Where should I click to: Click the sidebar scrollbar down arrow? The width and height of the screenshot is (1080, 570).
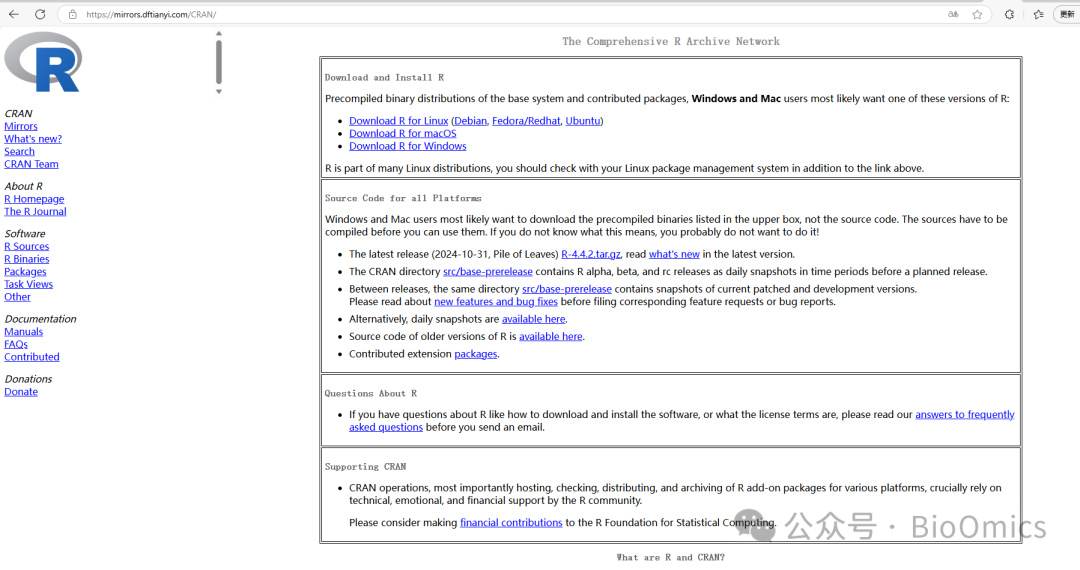tap(219, 92)
